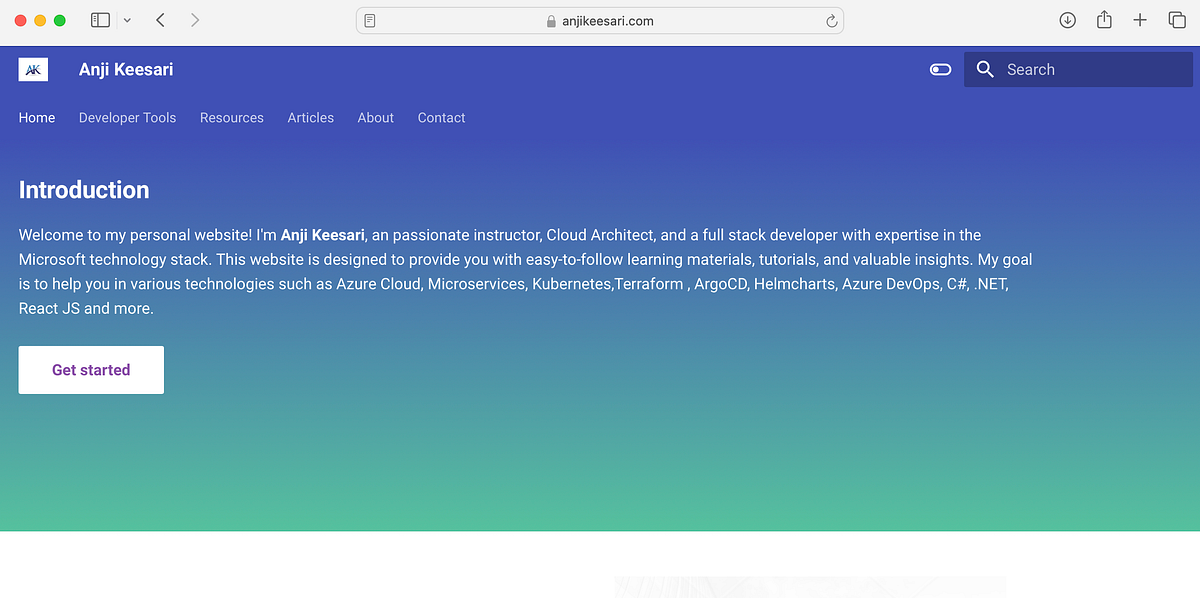Open a new tab with the plus icon
The height and width of the screenshot is (598, 1200).
pyautogui.click(x=1140, y=19)
